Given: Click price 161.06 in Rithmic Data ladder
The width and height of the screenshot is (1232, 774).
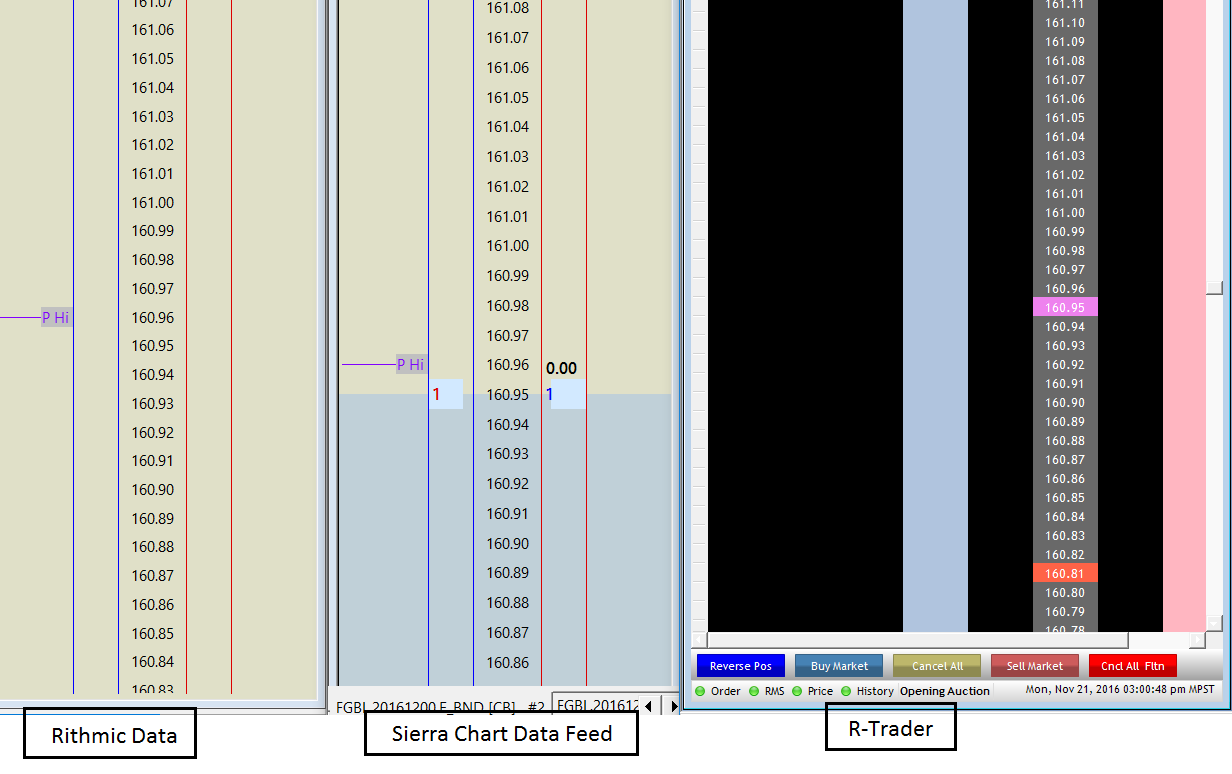Looking at the screenshot, I should [153, 30].
